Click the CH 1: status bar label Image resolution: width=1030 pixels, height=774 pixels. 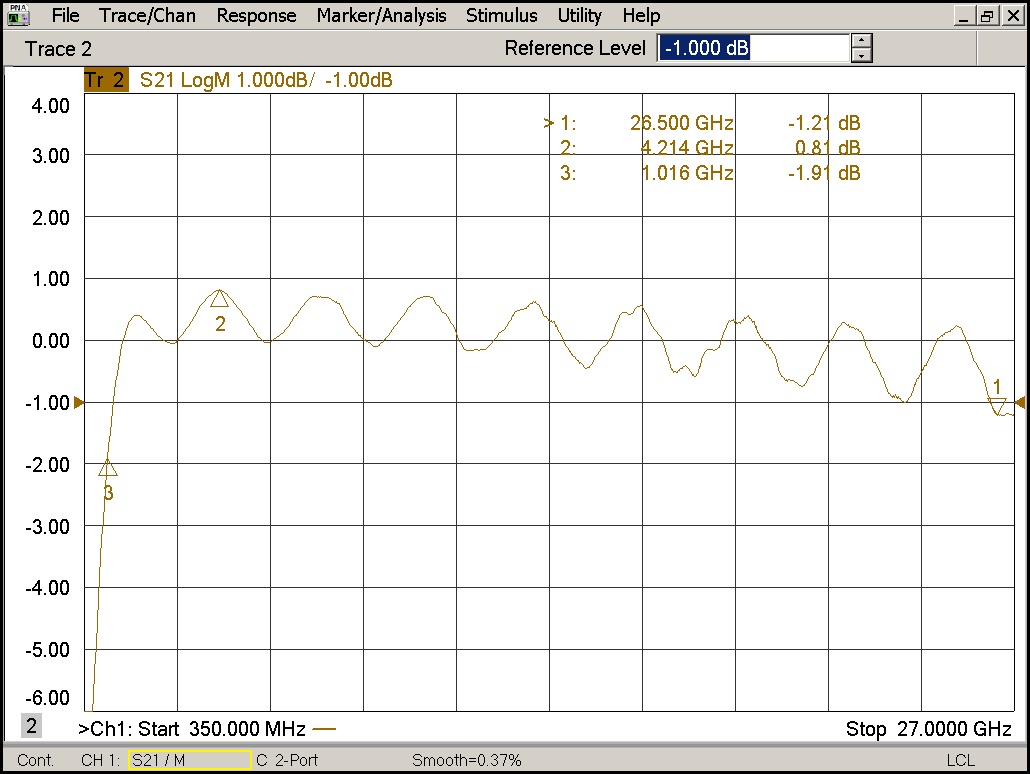pos(101,760)
